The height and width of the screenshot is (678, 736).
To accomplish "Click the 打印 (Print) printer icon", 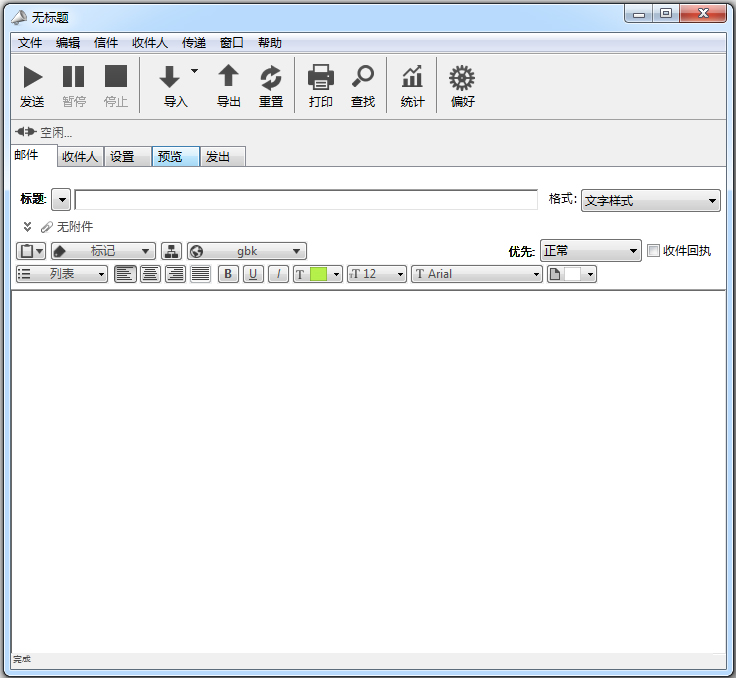I will [320, 78].
